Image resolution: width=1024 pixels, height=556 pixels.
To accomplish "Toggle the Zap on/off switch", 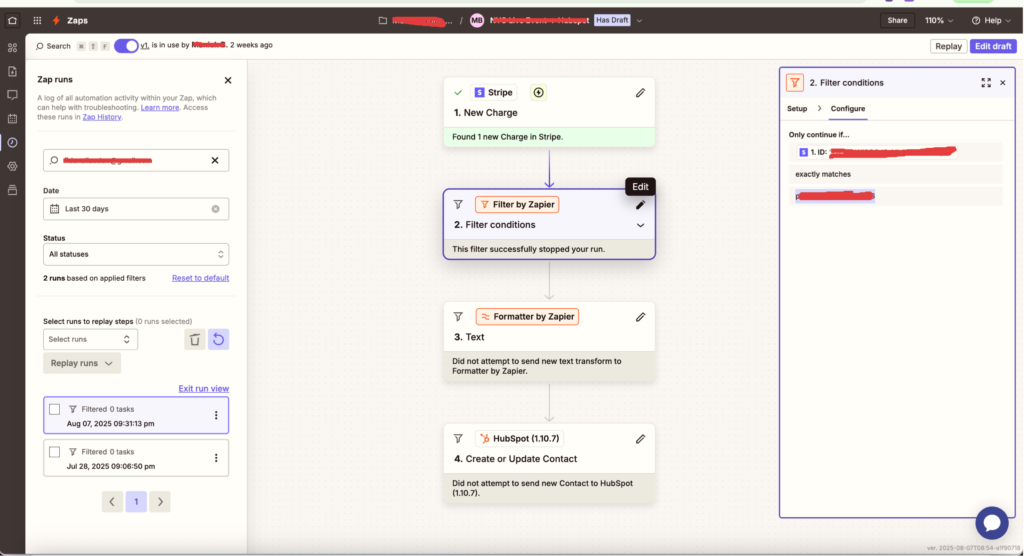I will point(126,46).
